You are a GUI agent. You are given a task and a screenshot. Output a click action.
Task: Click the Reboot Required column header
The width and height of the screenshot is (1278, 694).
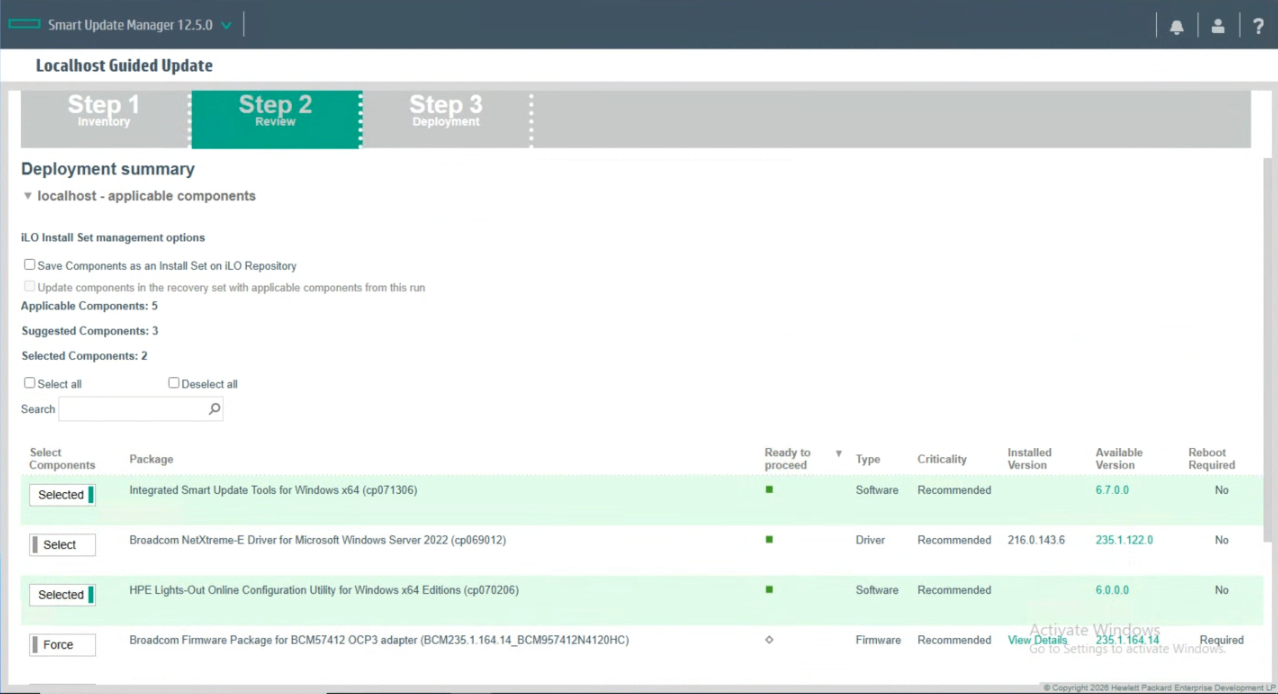1212,459
